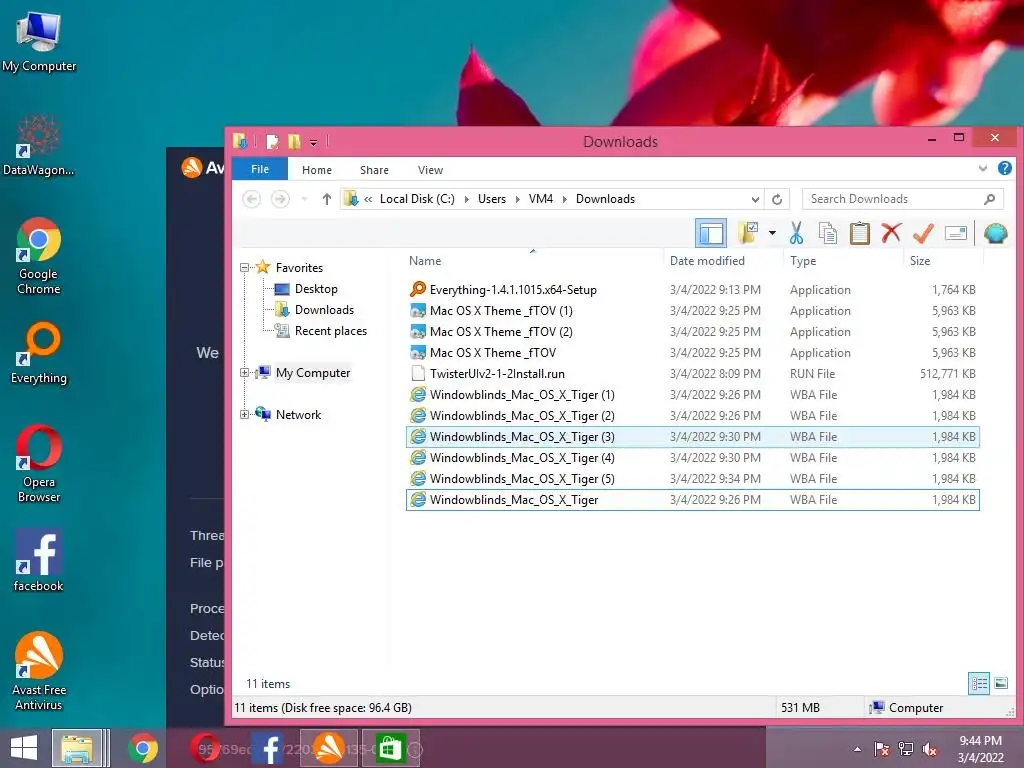1024x768 pixels.
Task: Collapse the Favorites tree node
Action: [244, 268]
